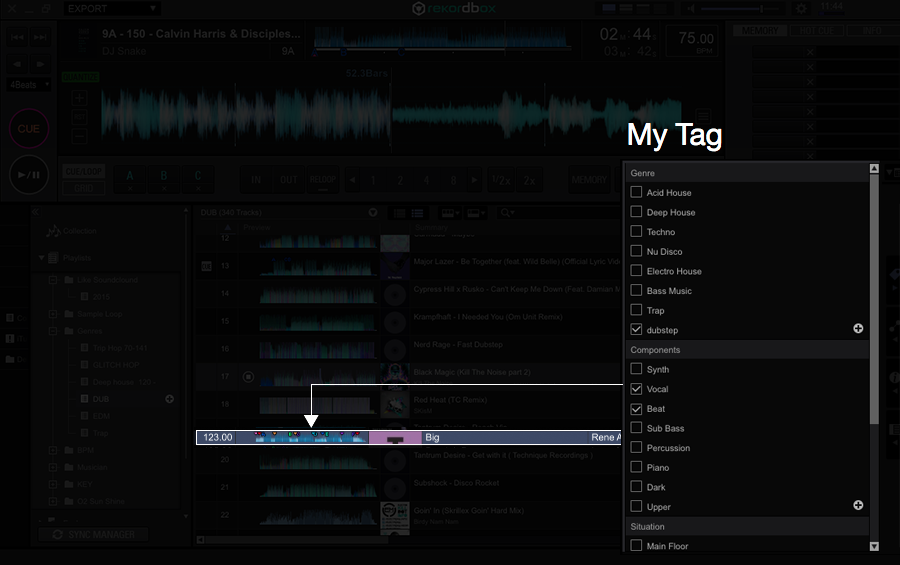Switch to the INFO tab
The height and width of the screenshot is (565, 900).
[x=872, y=31]
